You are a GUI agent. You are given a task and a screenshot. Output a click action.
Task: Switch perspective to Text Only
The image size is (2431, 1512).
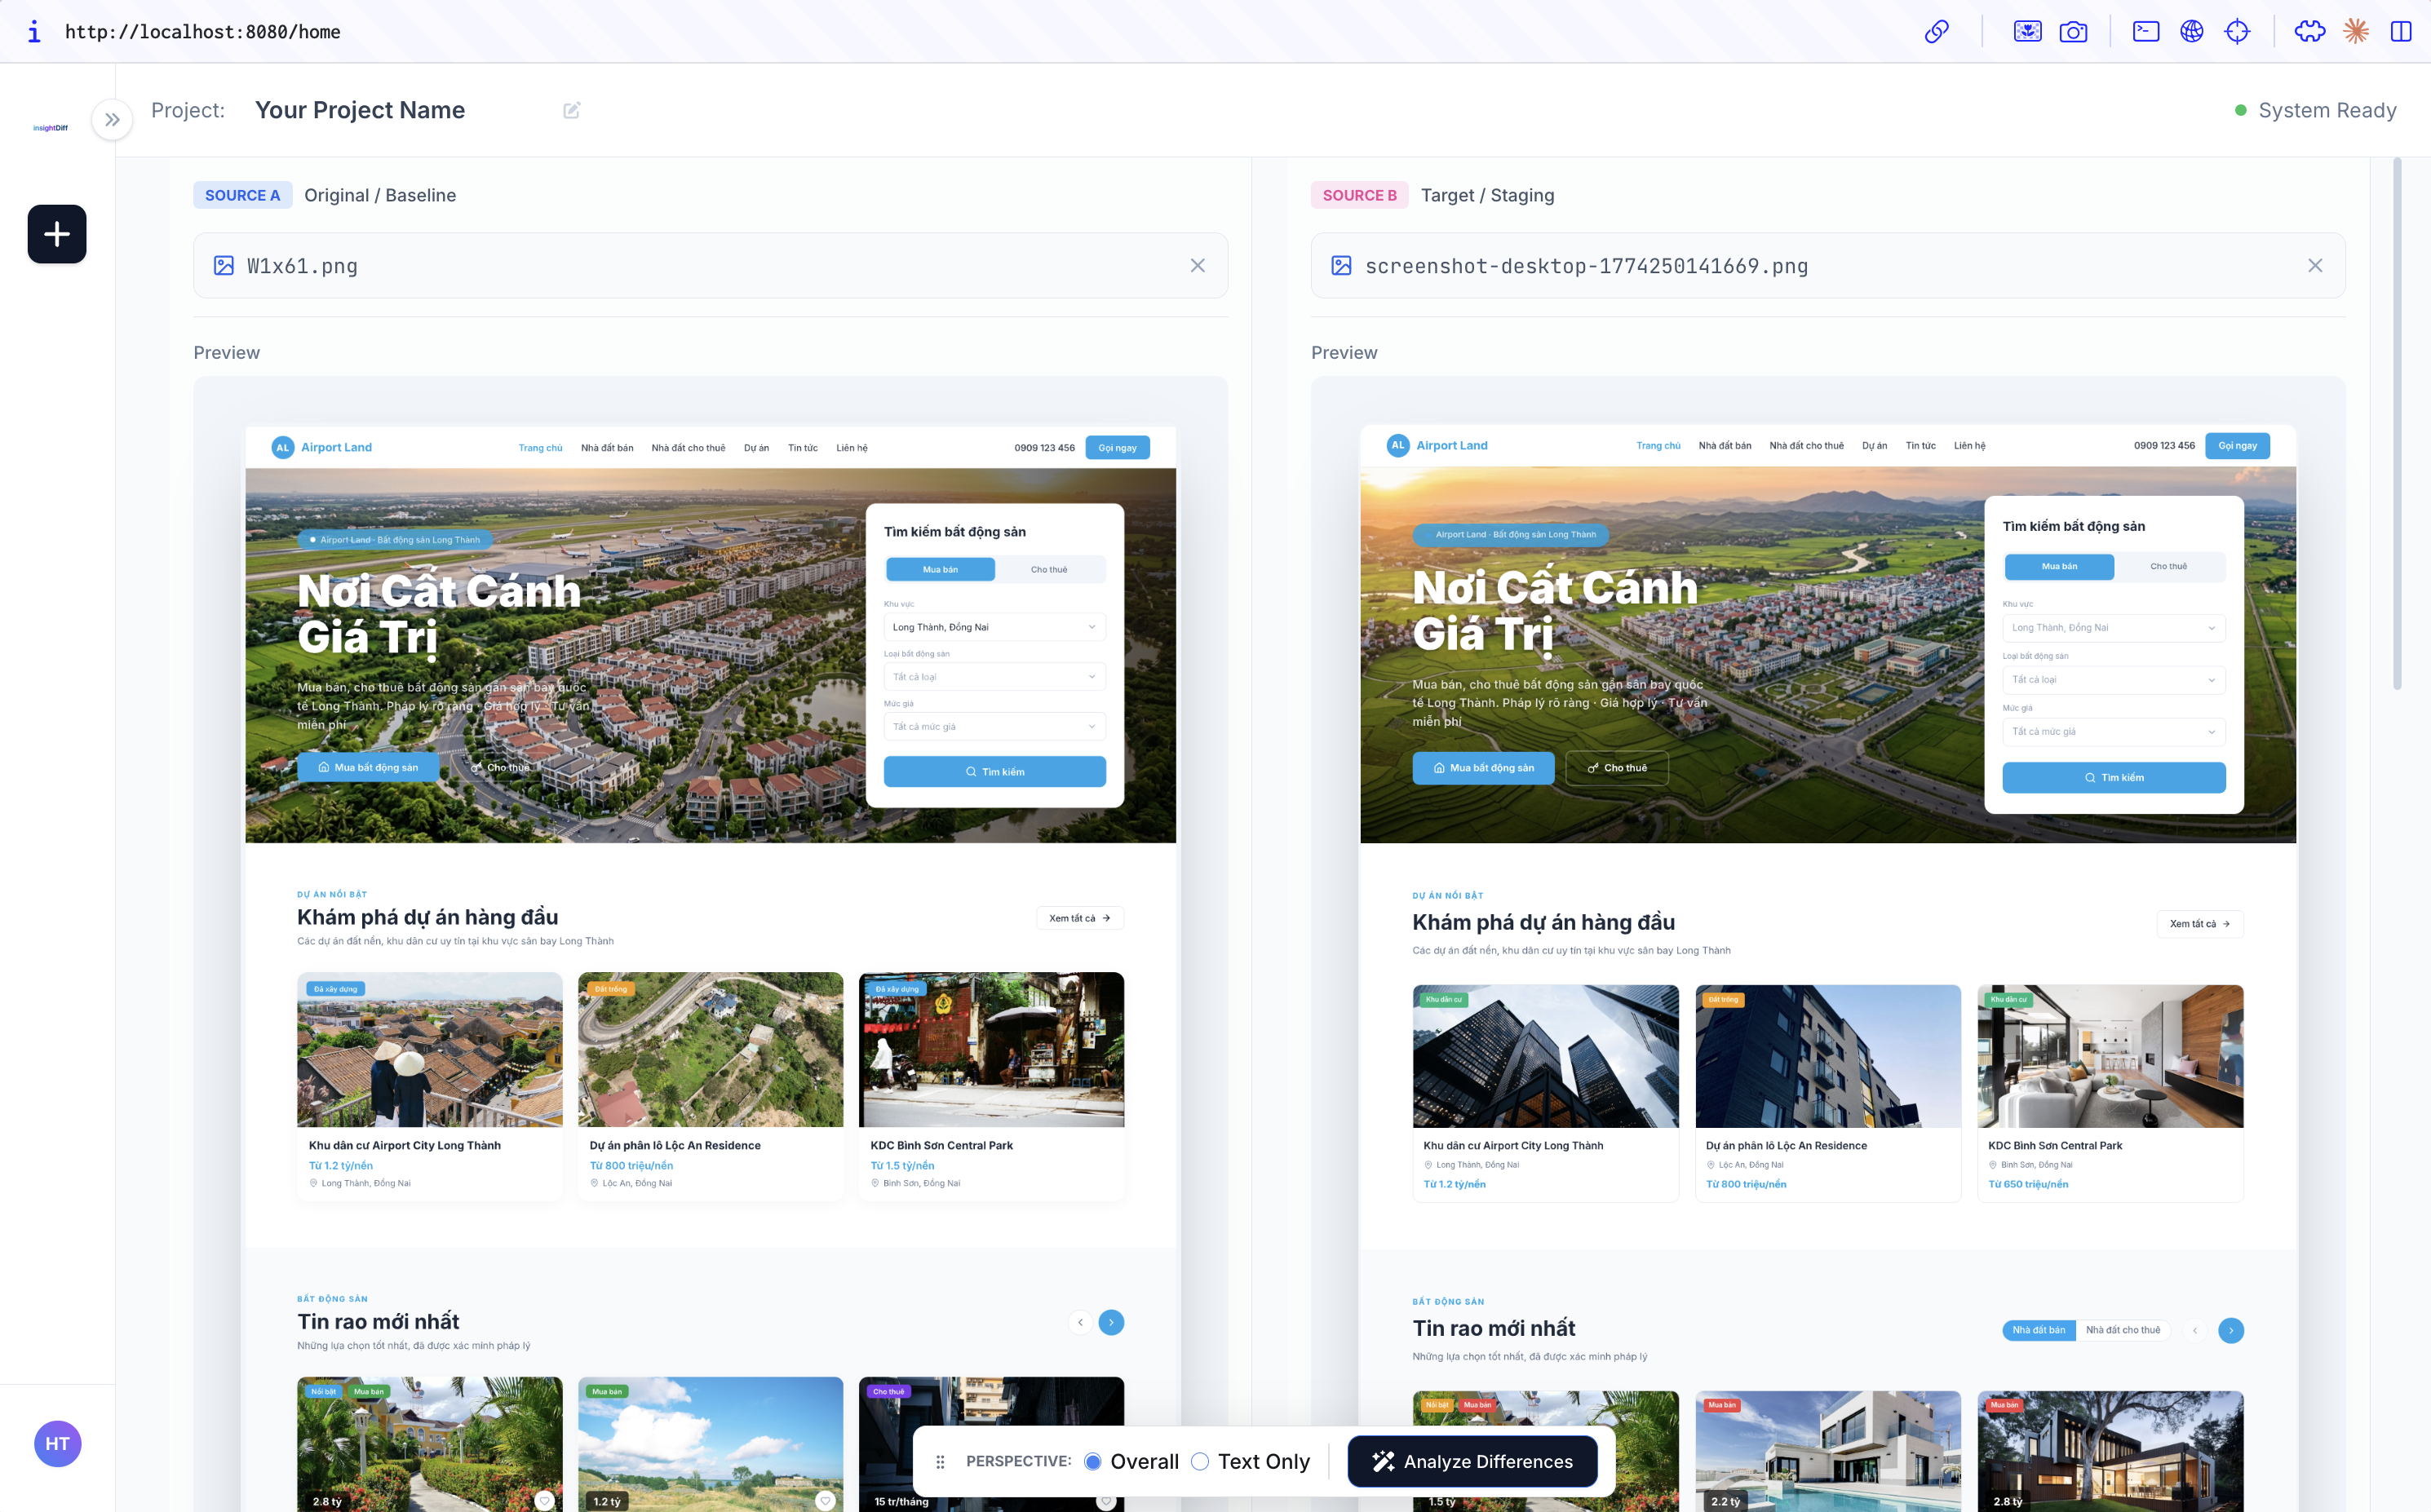(1199, 1461)
